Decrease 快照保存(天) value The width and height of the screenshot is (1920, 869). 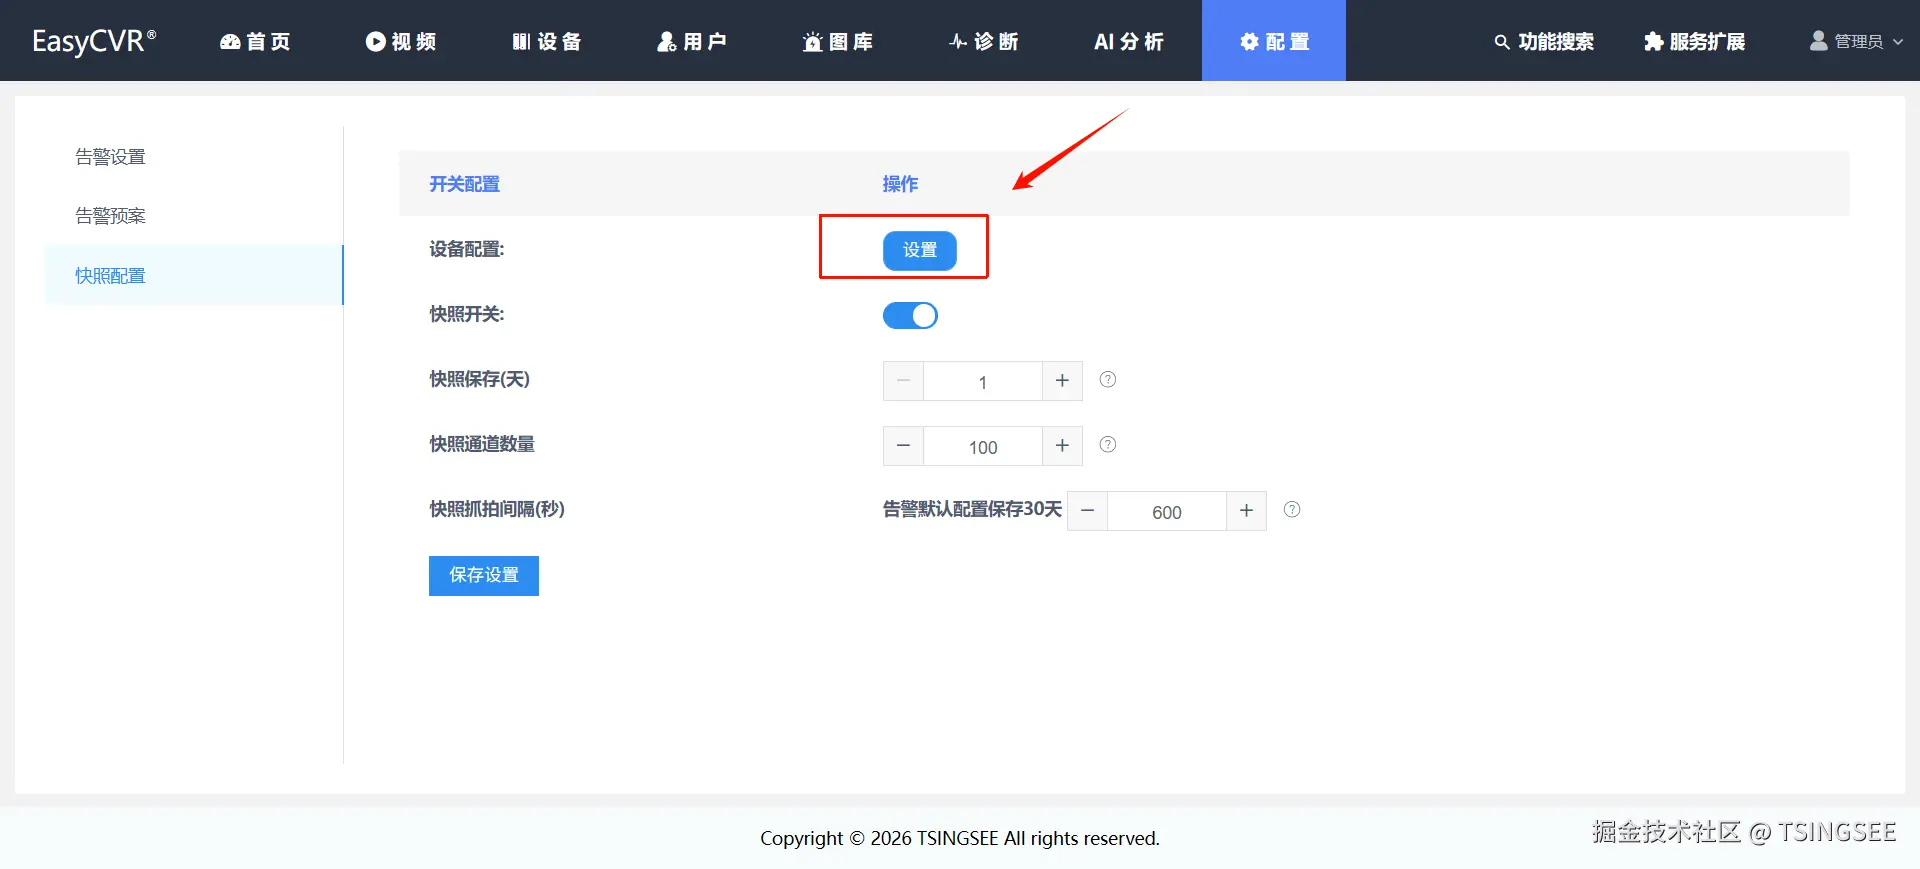[903, 381]
